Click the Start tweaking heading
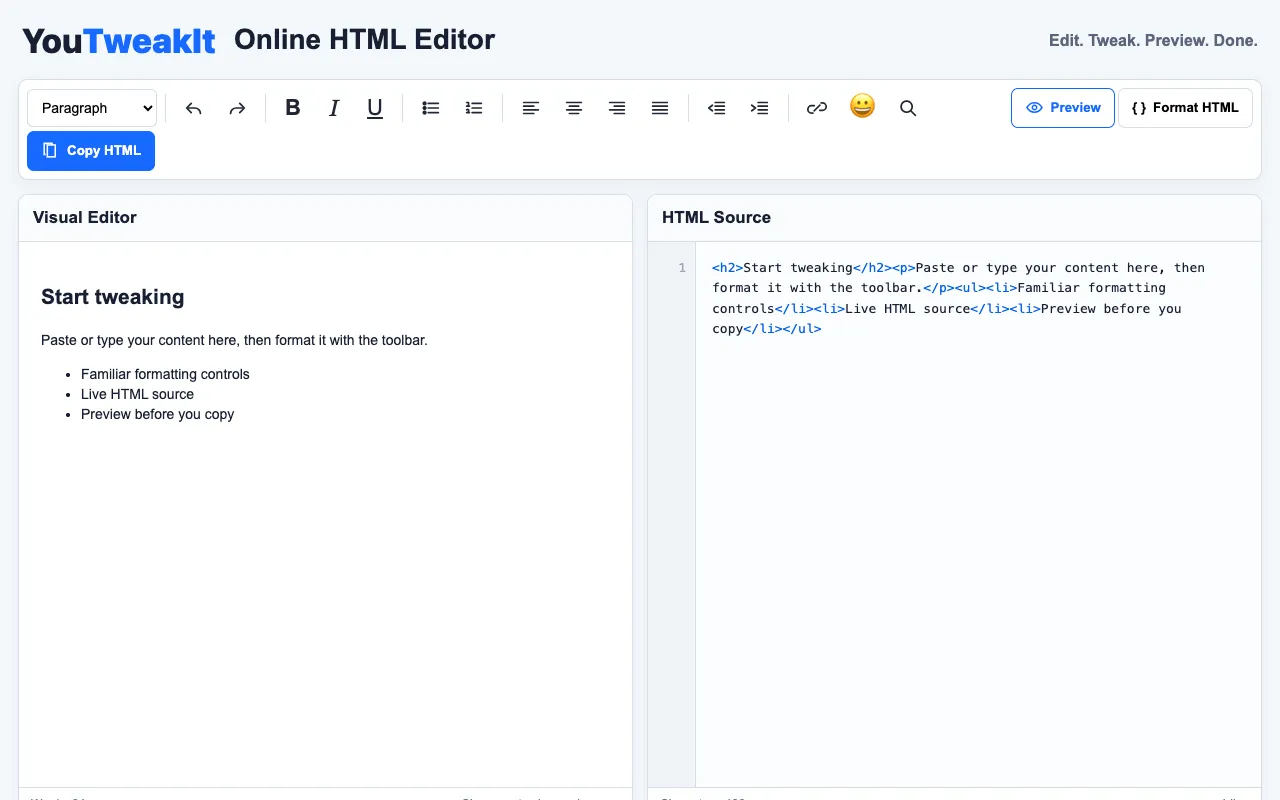The image size is (1280, 800). 113,297
